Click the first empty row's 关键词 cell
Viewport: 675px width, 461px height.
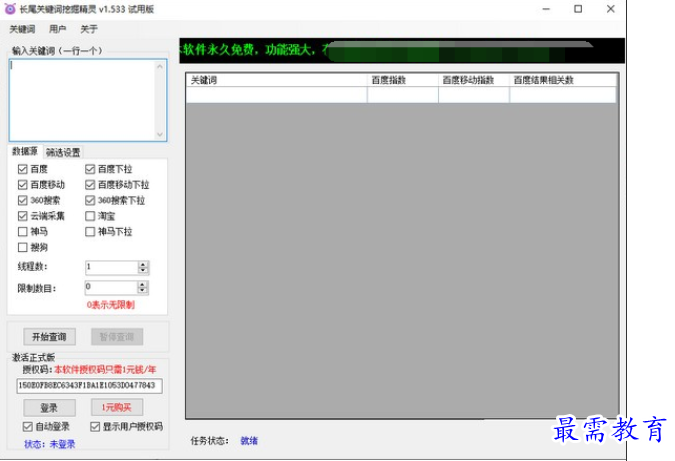tap(277, 95)
